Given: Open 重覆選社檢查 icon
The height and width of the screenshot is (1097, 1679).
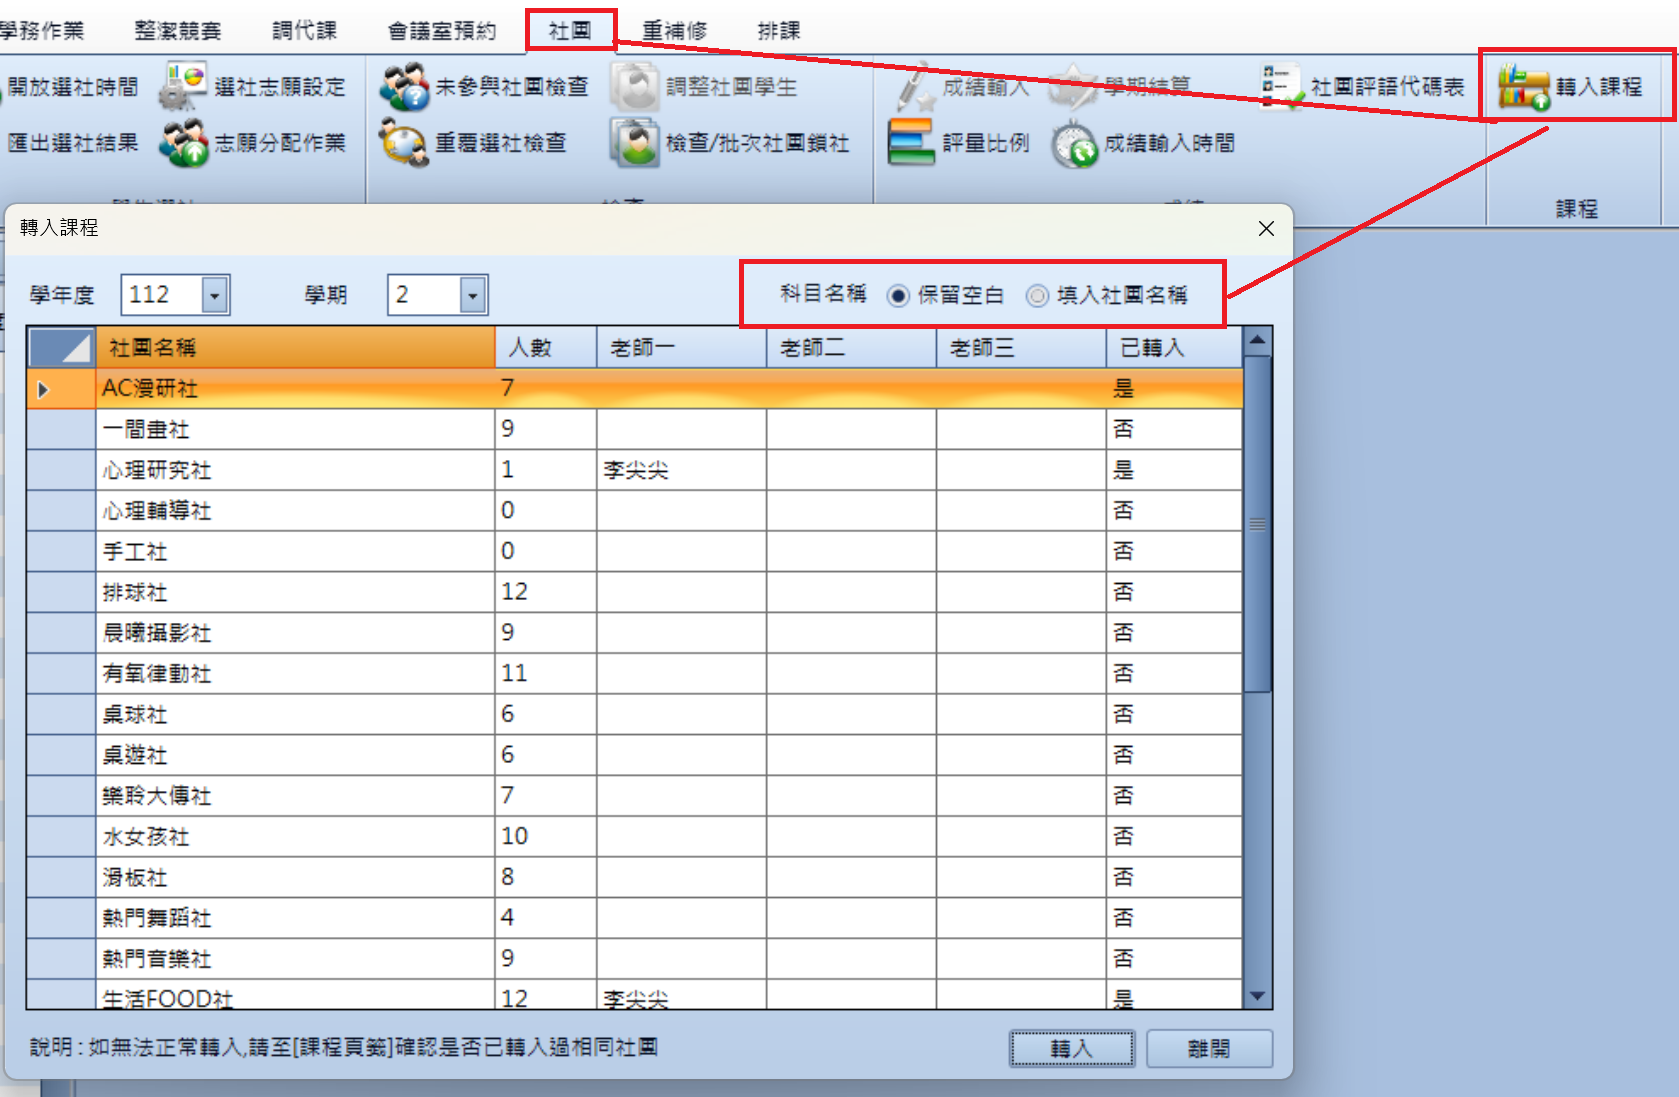Looking at the screenshot, I should pyautogui.click(x=405, y=143).
